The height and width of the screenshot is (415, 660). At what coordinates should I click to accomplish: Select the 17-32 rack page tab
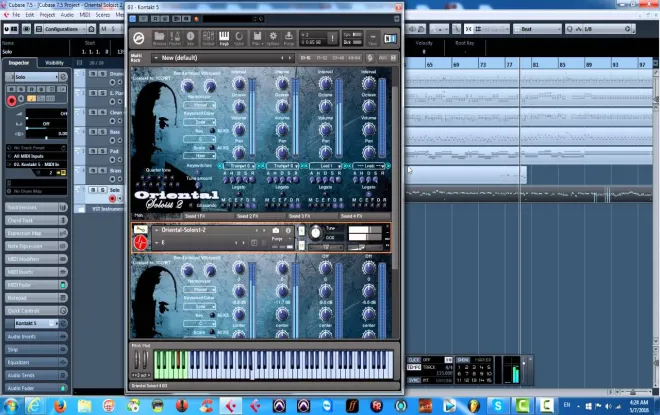[x=322, y=58]
